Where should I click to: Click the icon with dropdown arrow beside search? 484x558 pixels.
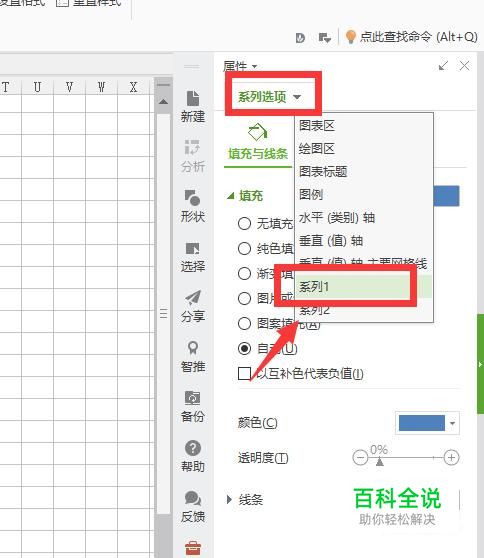click(325, 38)
